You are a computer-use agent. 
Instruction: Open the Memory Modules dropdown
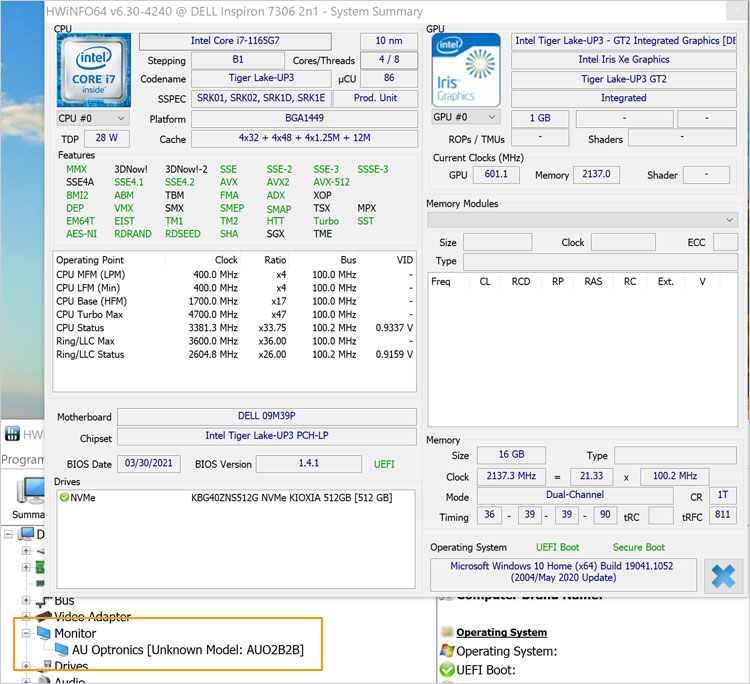point(582,220)
